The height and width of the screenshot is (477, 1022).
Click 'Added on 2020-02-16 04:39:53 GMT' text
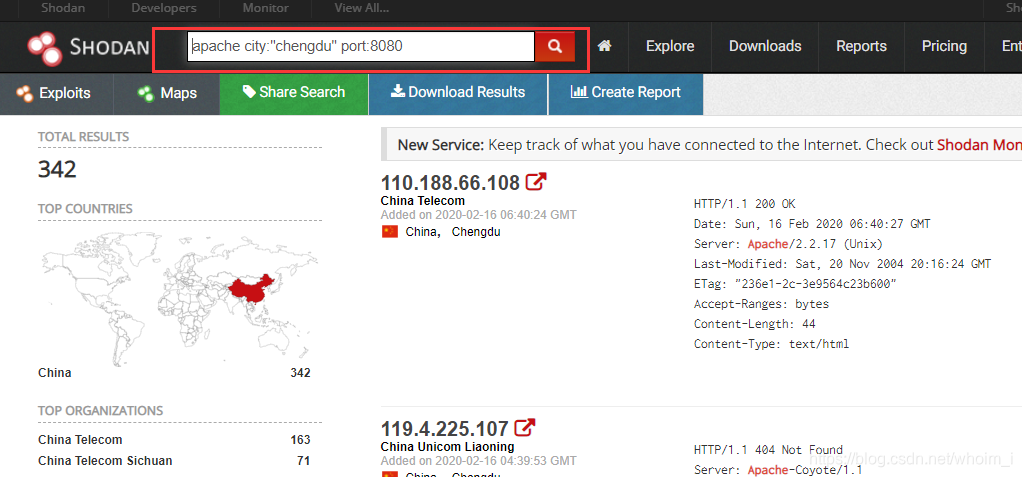(478, 461)
